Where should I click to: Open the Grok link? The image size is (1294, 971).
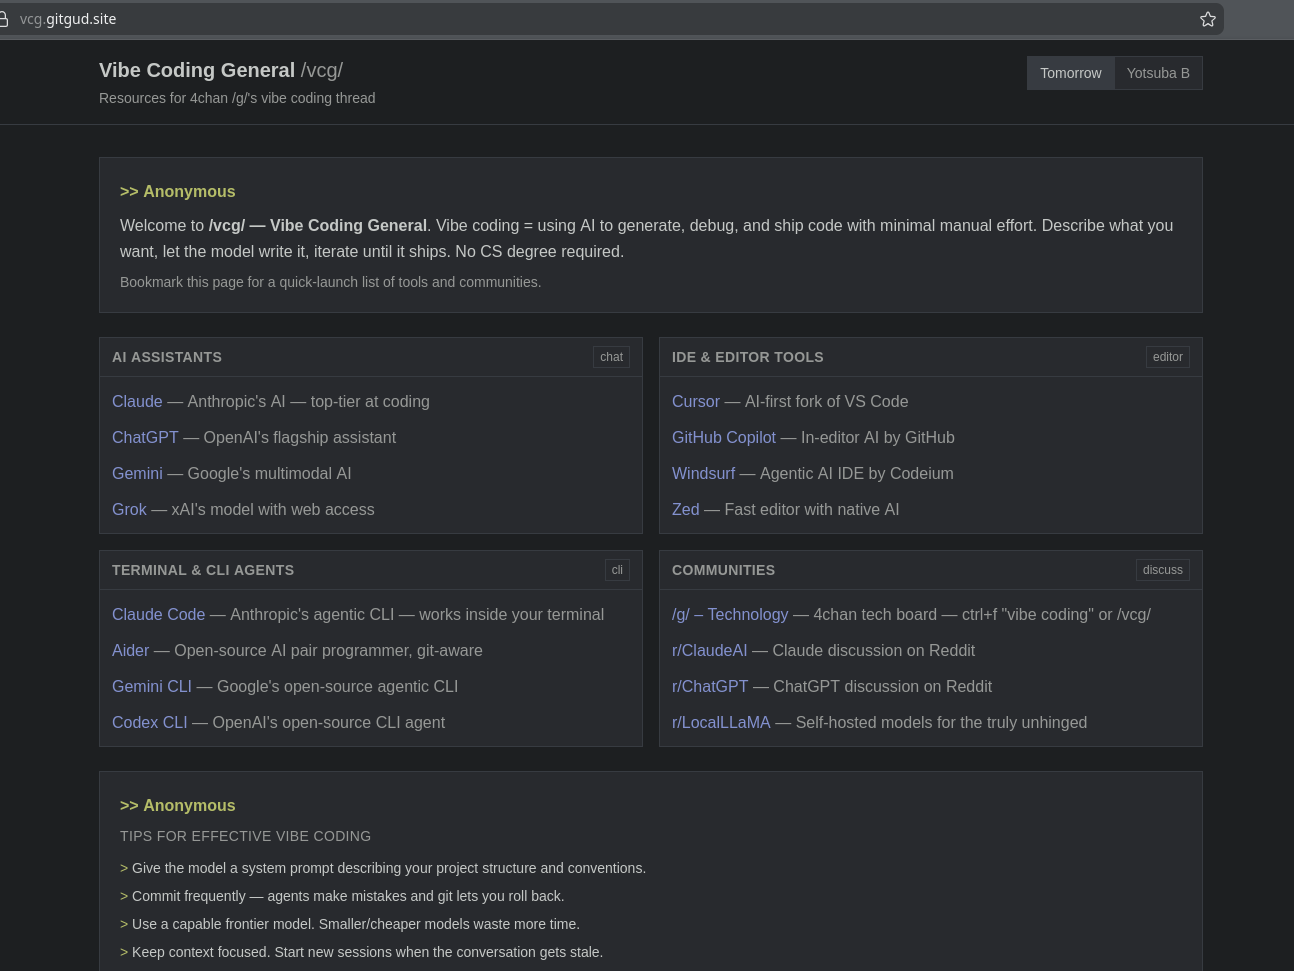[x=129, y=509]
